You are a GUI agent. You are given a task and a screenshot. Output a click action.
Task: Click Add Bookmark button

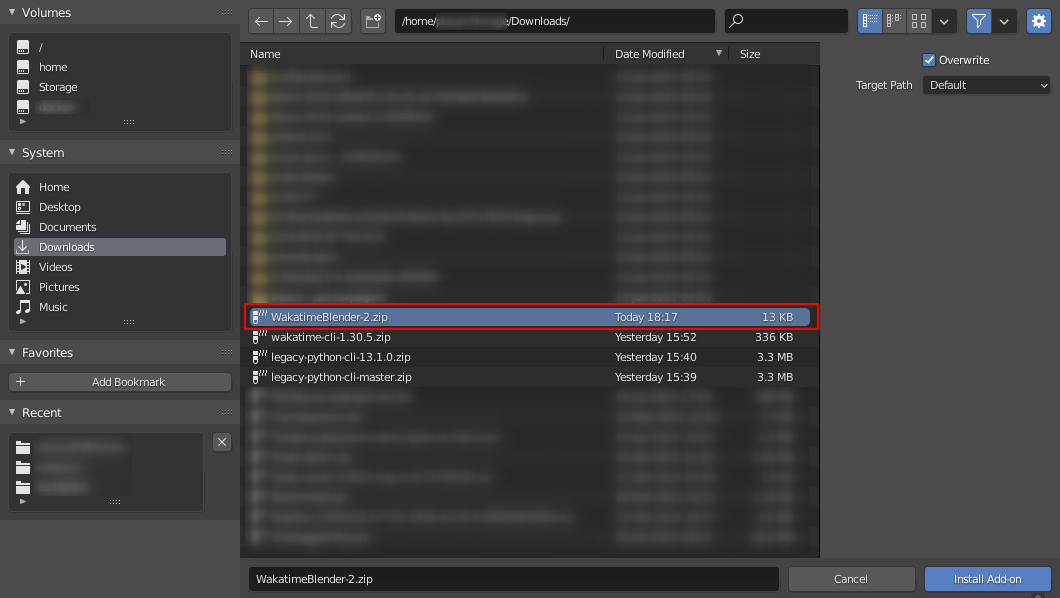[x=120, y=382]
